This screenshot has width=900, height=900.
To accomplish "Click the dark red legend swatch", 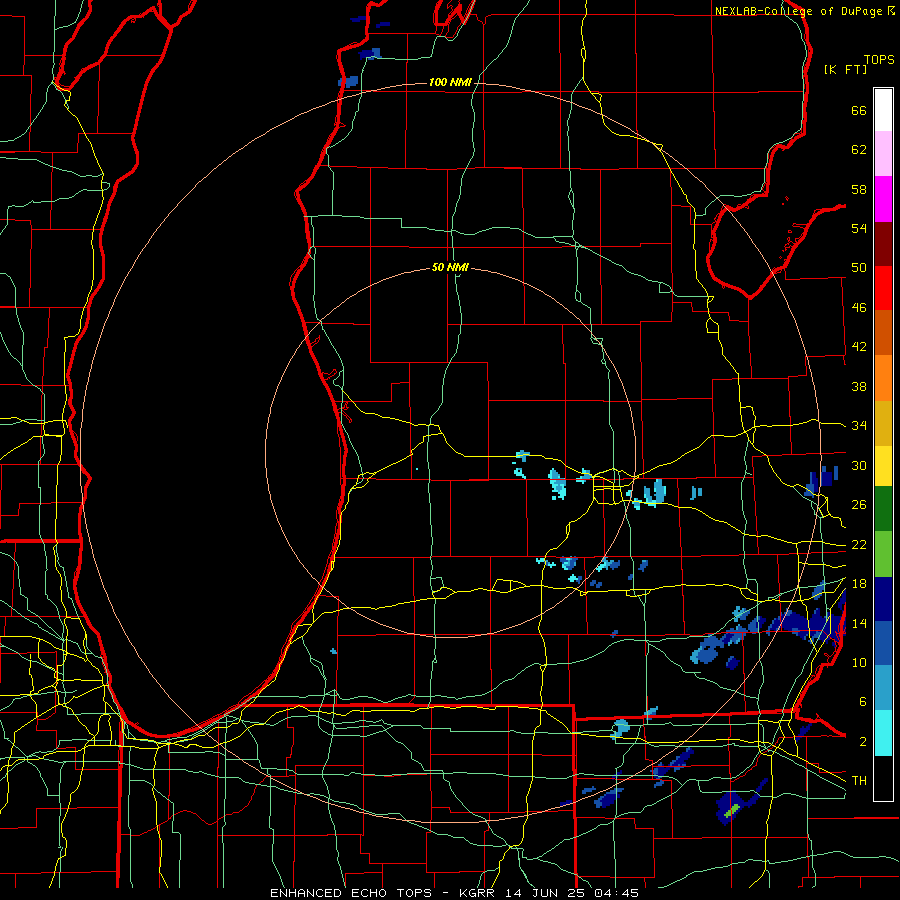I will 883,243.
